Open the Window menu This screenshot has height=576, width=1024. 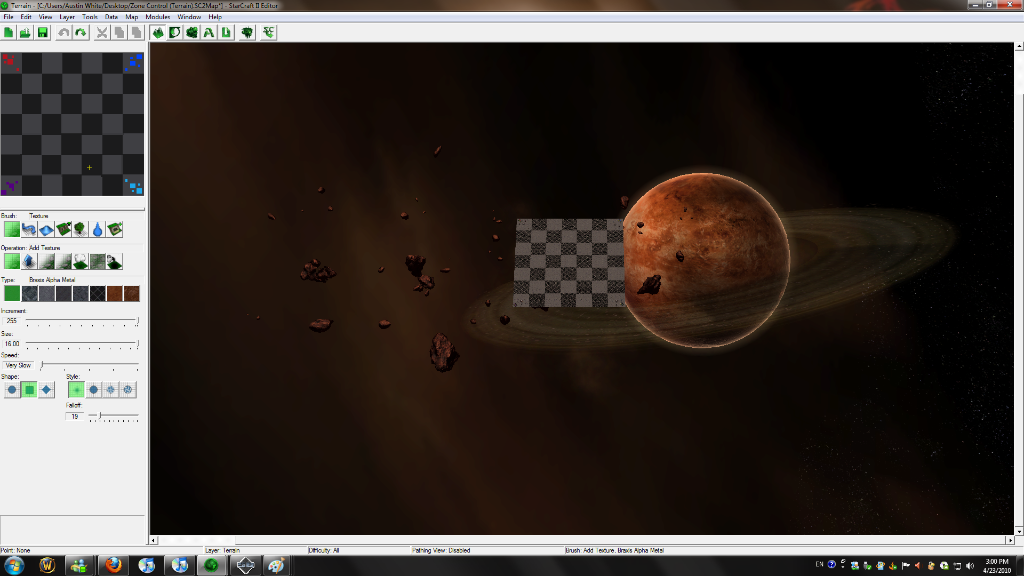click(x=189, y=17)
